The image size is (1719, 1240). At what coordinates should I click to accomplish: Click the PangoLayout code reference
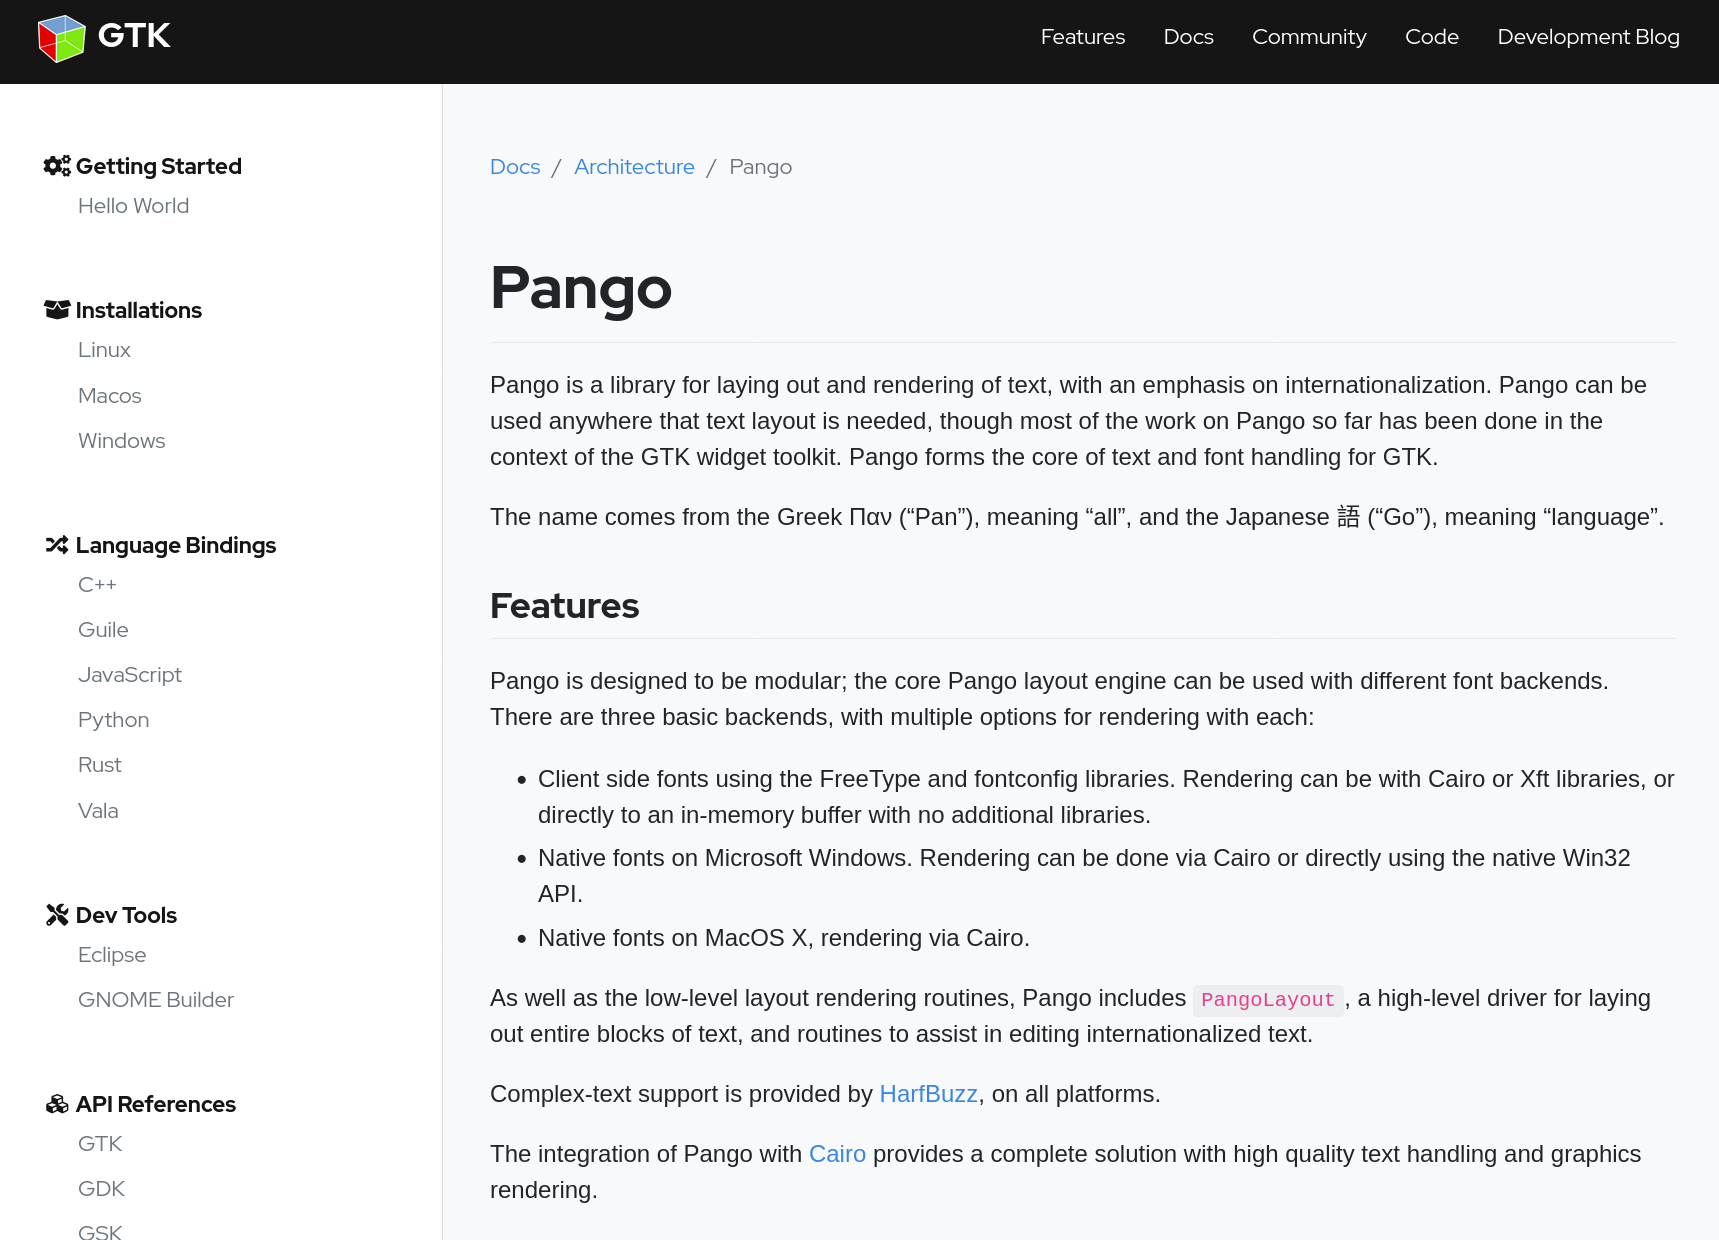tap(1267, 1000)
